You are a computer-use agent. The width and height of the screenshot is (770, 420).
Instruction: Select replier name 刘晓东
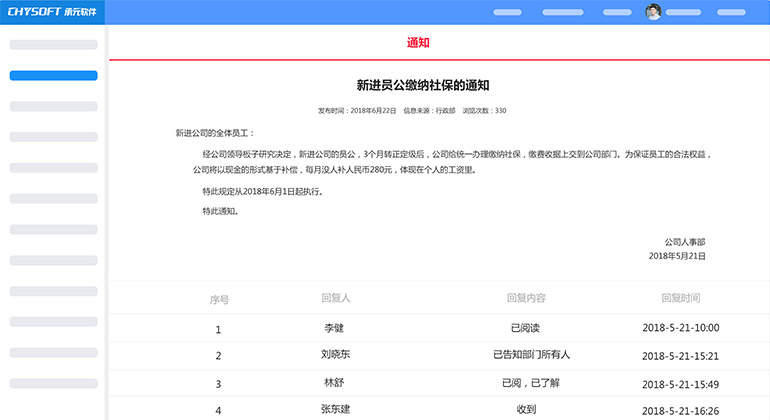point(335,354)
